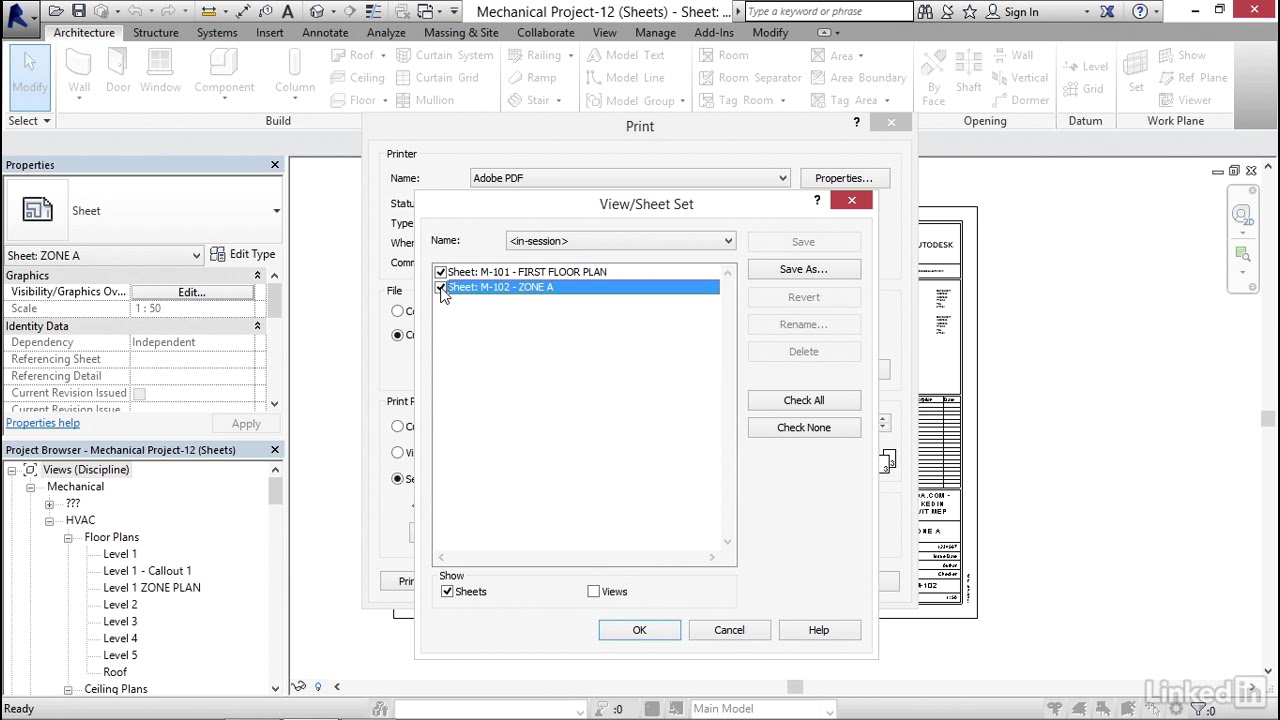Click the title bar help question icon
The image size is (1280, 720).
click(x=1140, y=12)
